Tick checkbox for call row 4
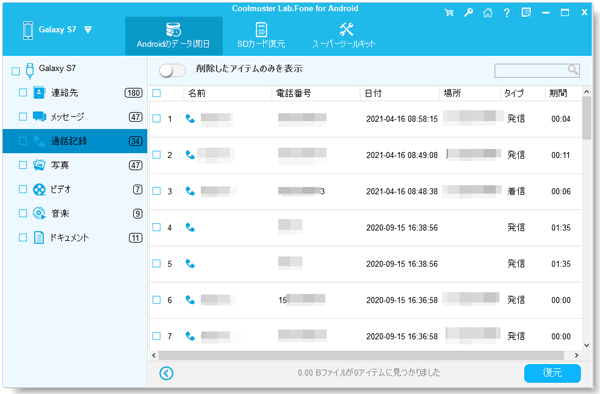 click(157, 227)
